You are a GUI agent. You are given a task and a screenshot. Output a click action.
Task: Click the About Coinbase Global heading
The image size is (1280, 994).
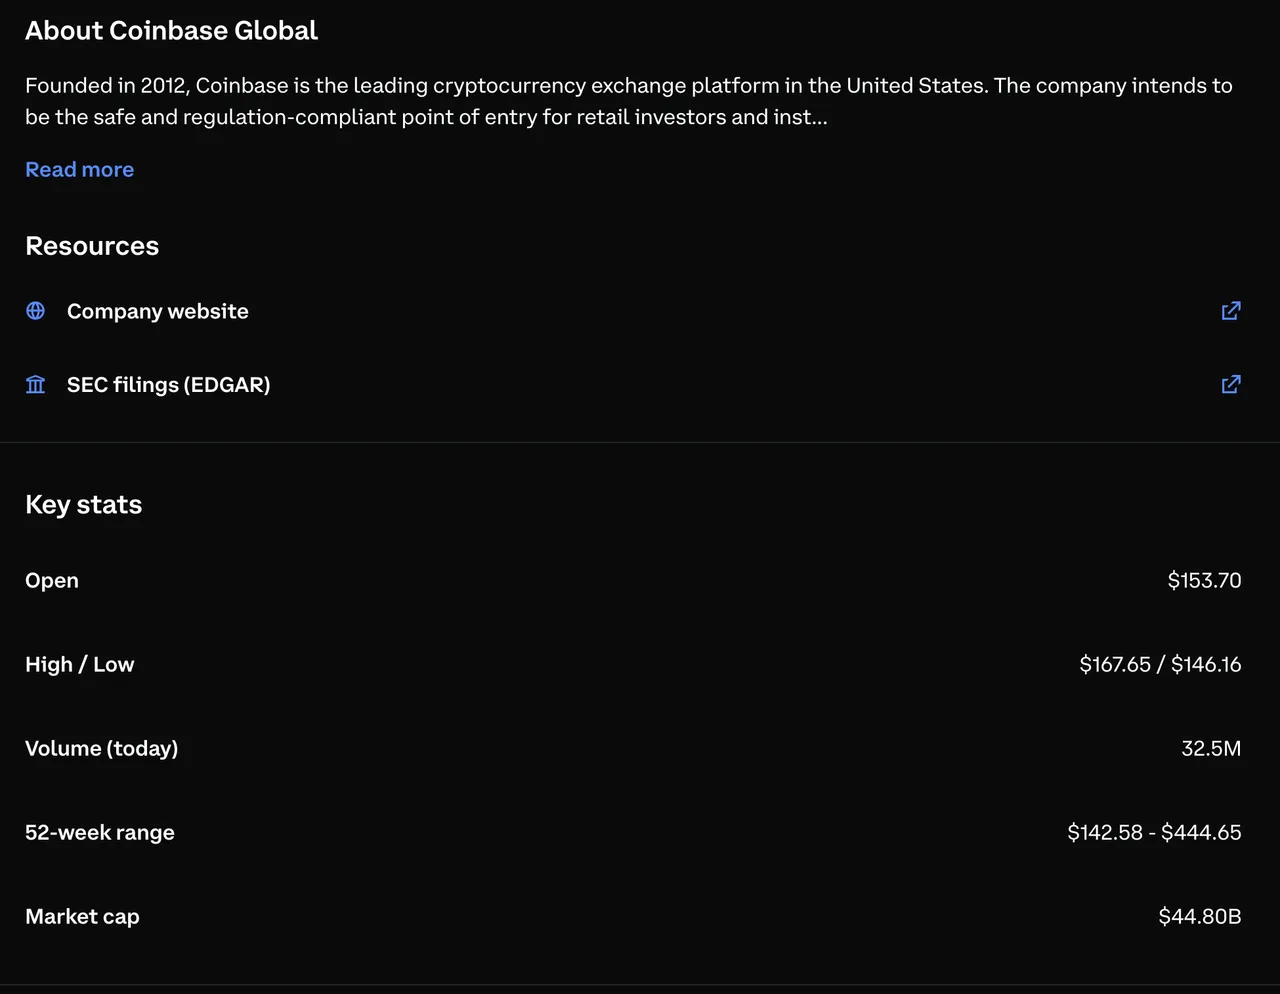point(171,30)
